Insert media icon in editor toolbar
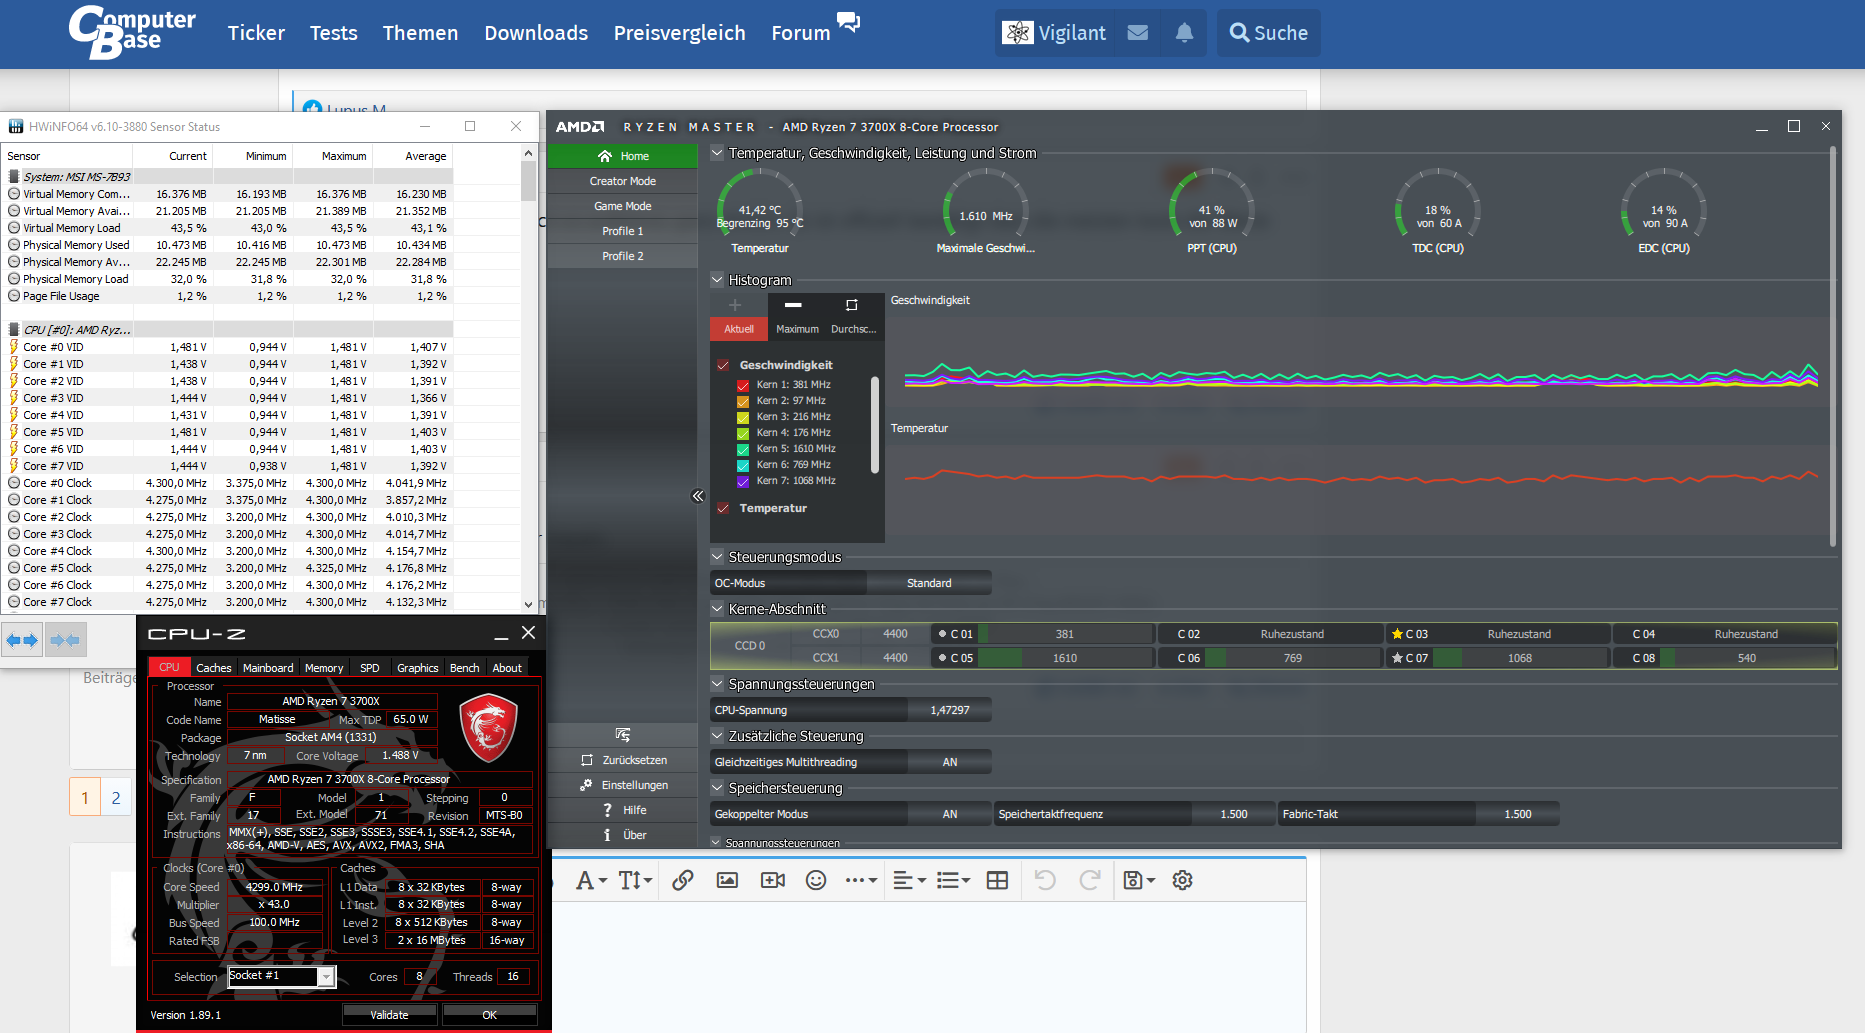This screenshot has width=1865, height=1033. tap(773, 880)
